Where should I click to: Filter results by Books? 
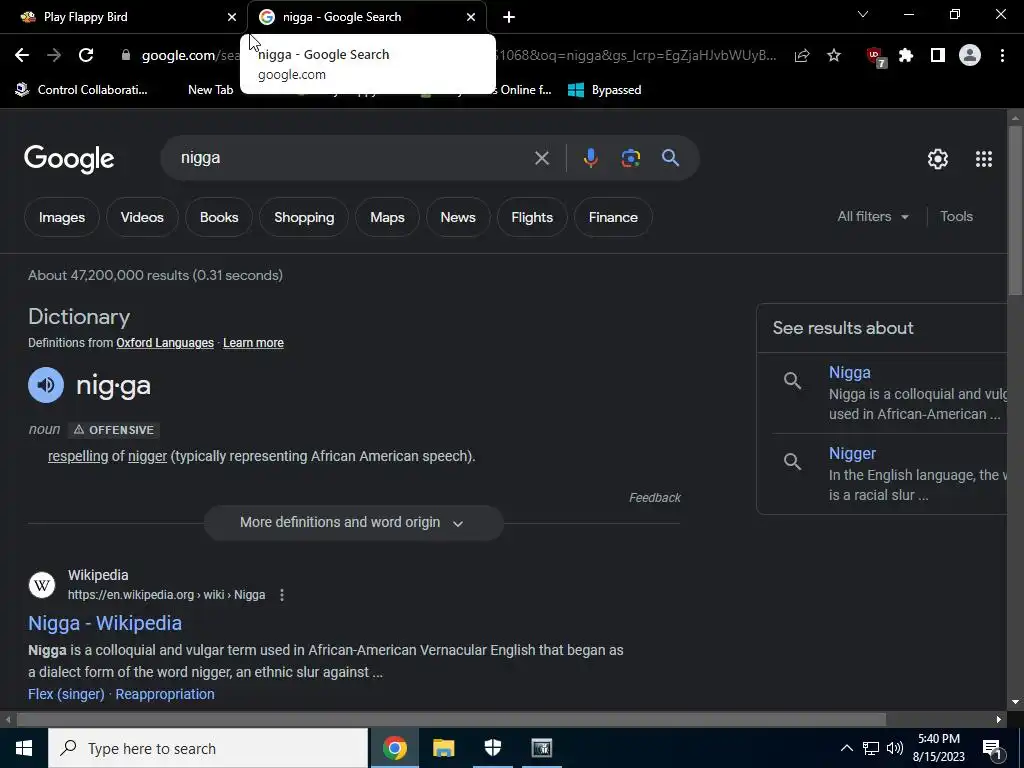[219, 217]
